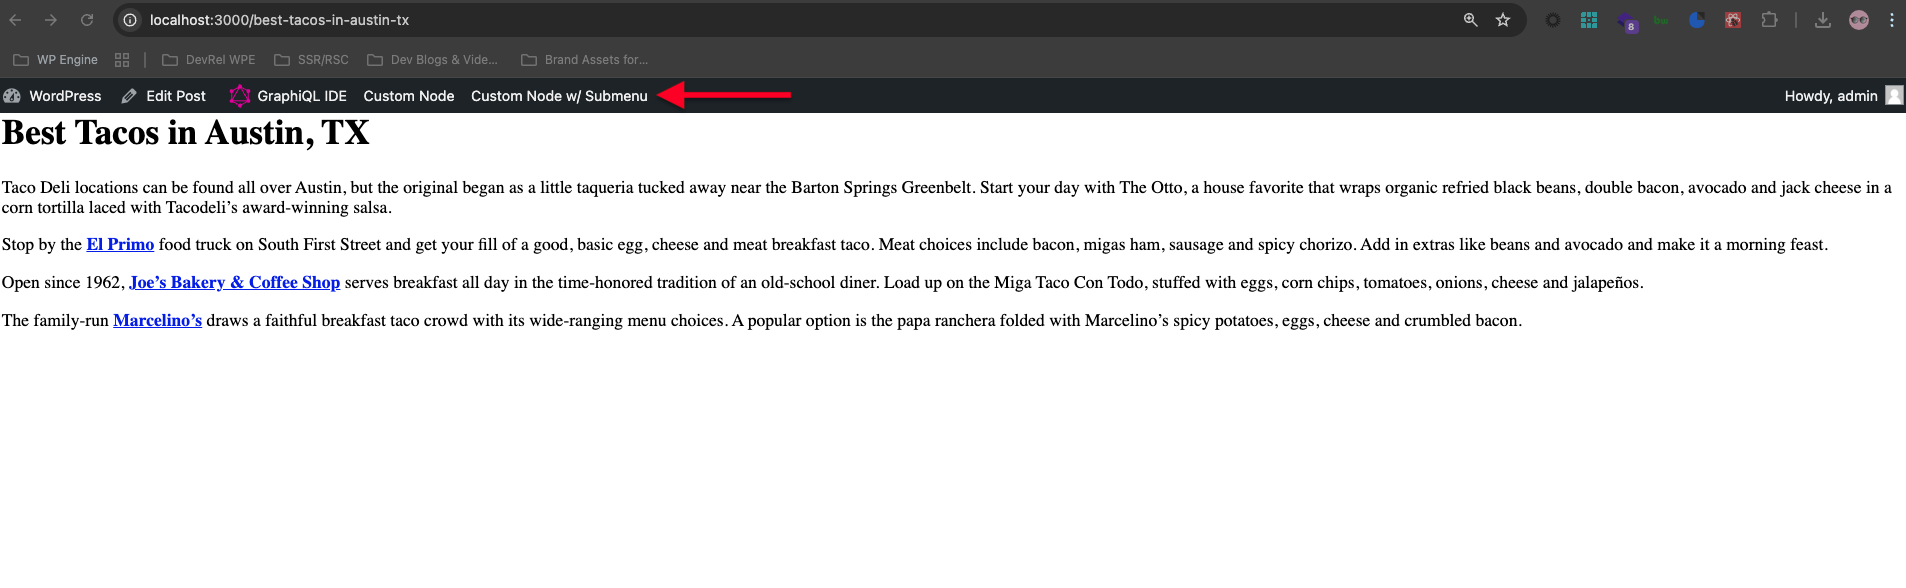Open the Brand Assets for... bookmark folder
1906x588 pixels.
point(585,60)
